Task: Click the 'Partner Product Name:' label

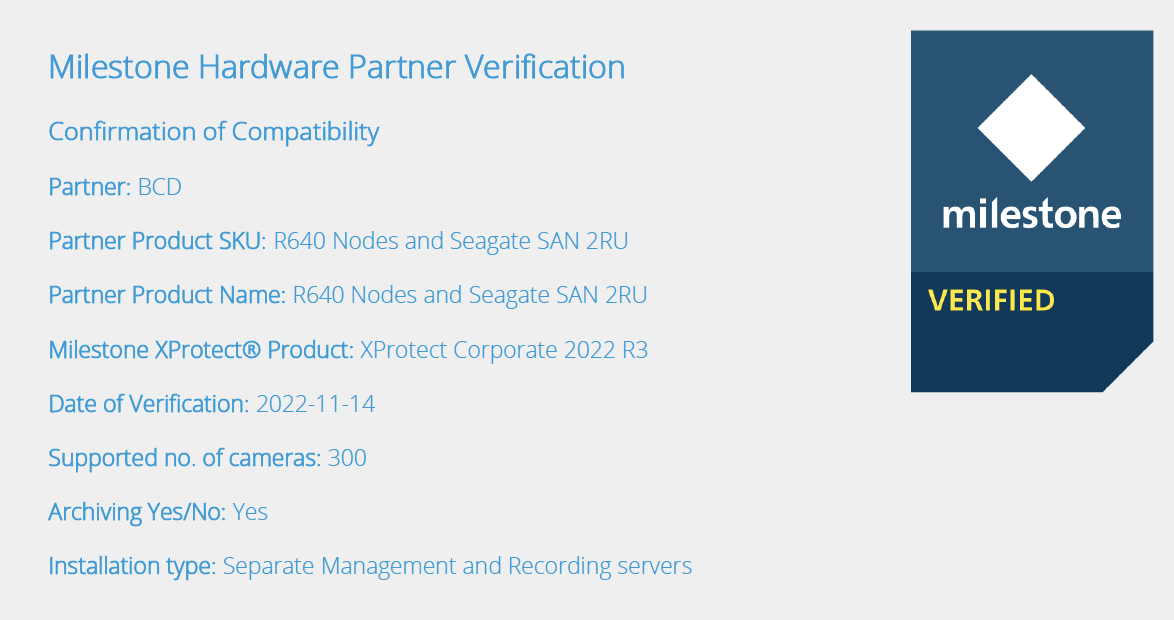Action: [167, 295]
